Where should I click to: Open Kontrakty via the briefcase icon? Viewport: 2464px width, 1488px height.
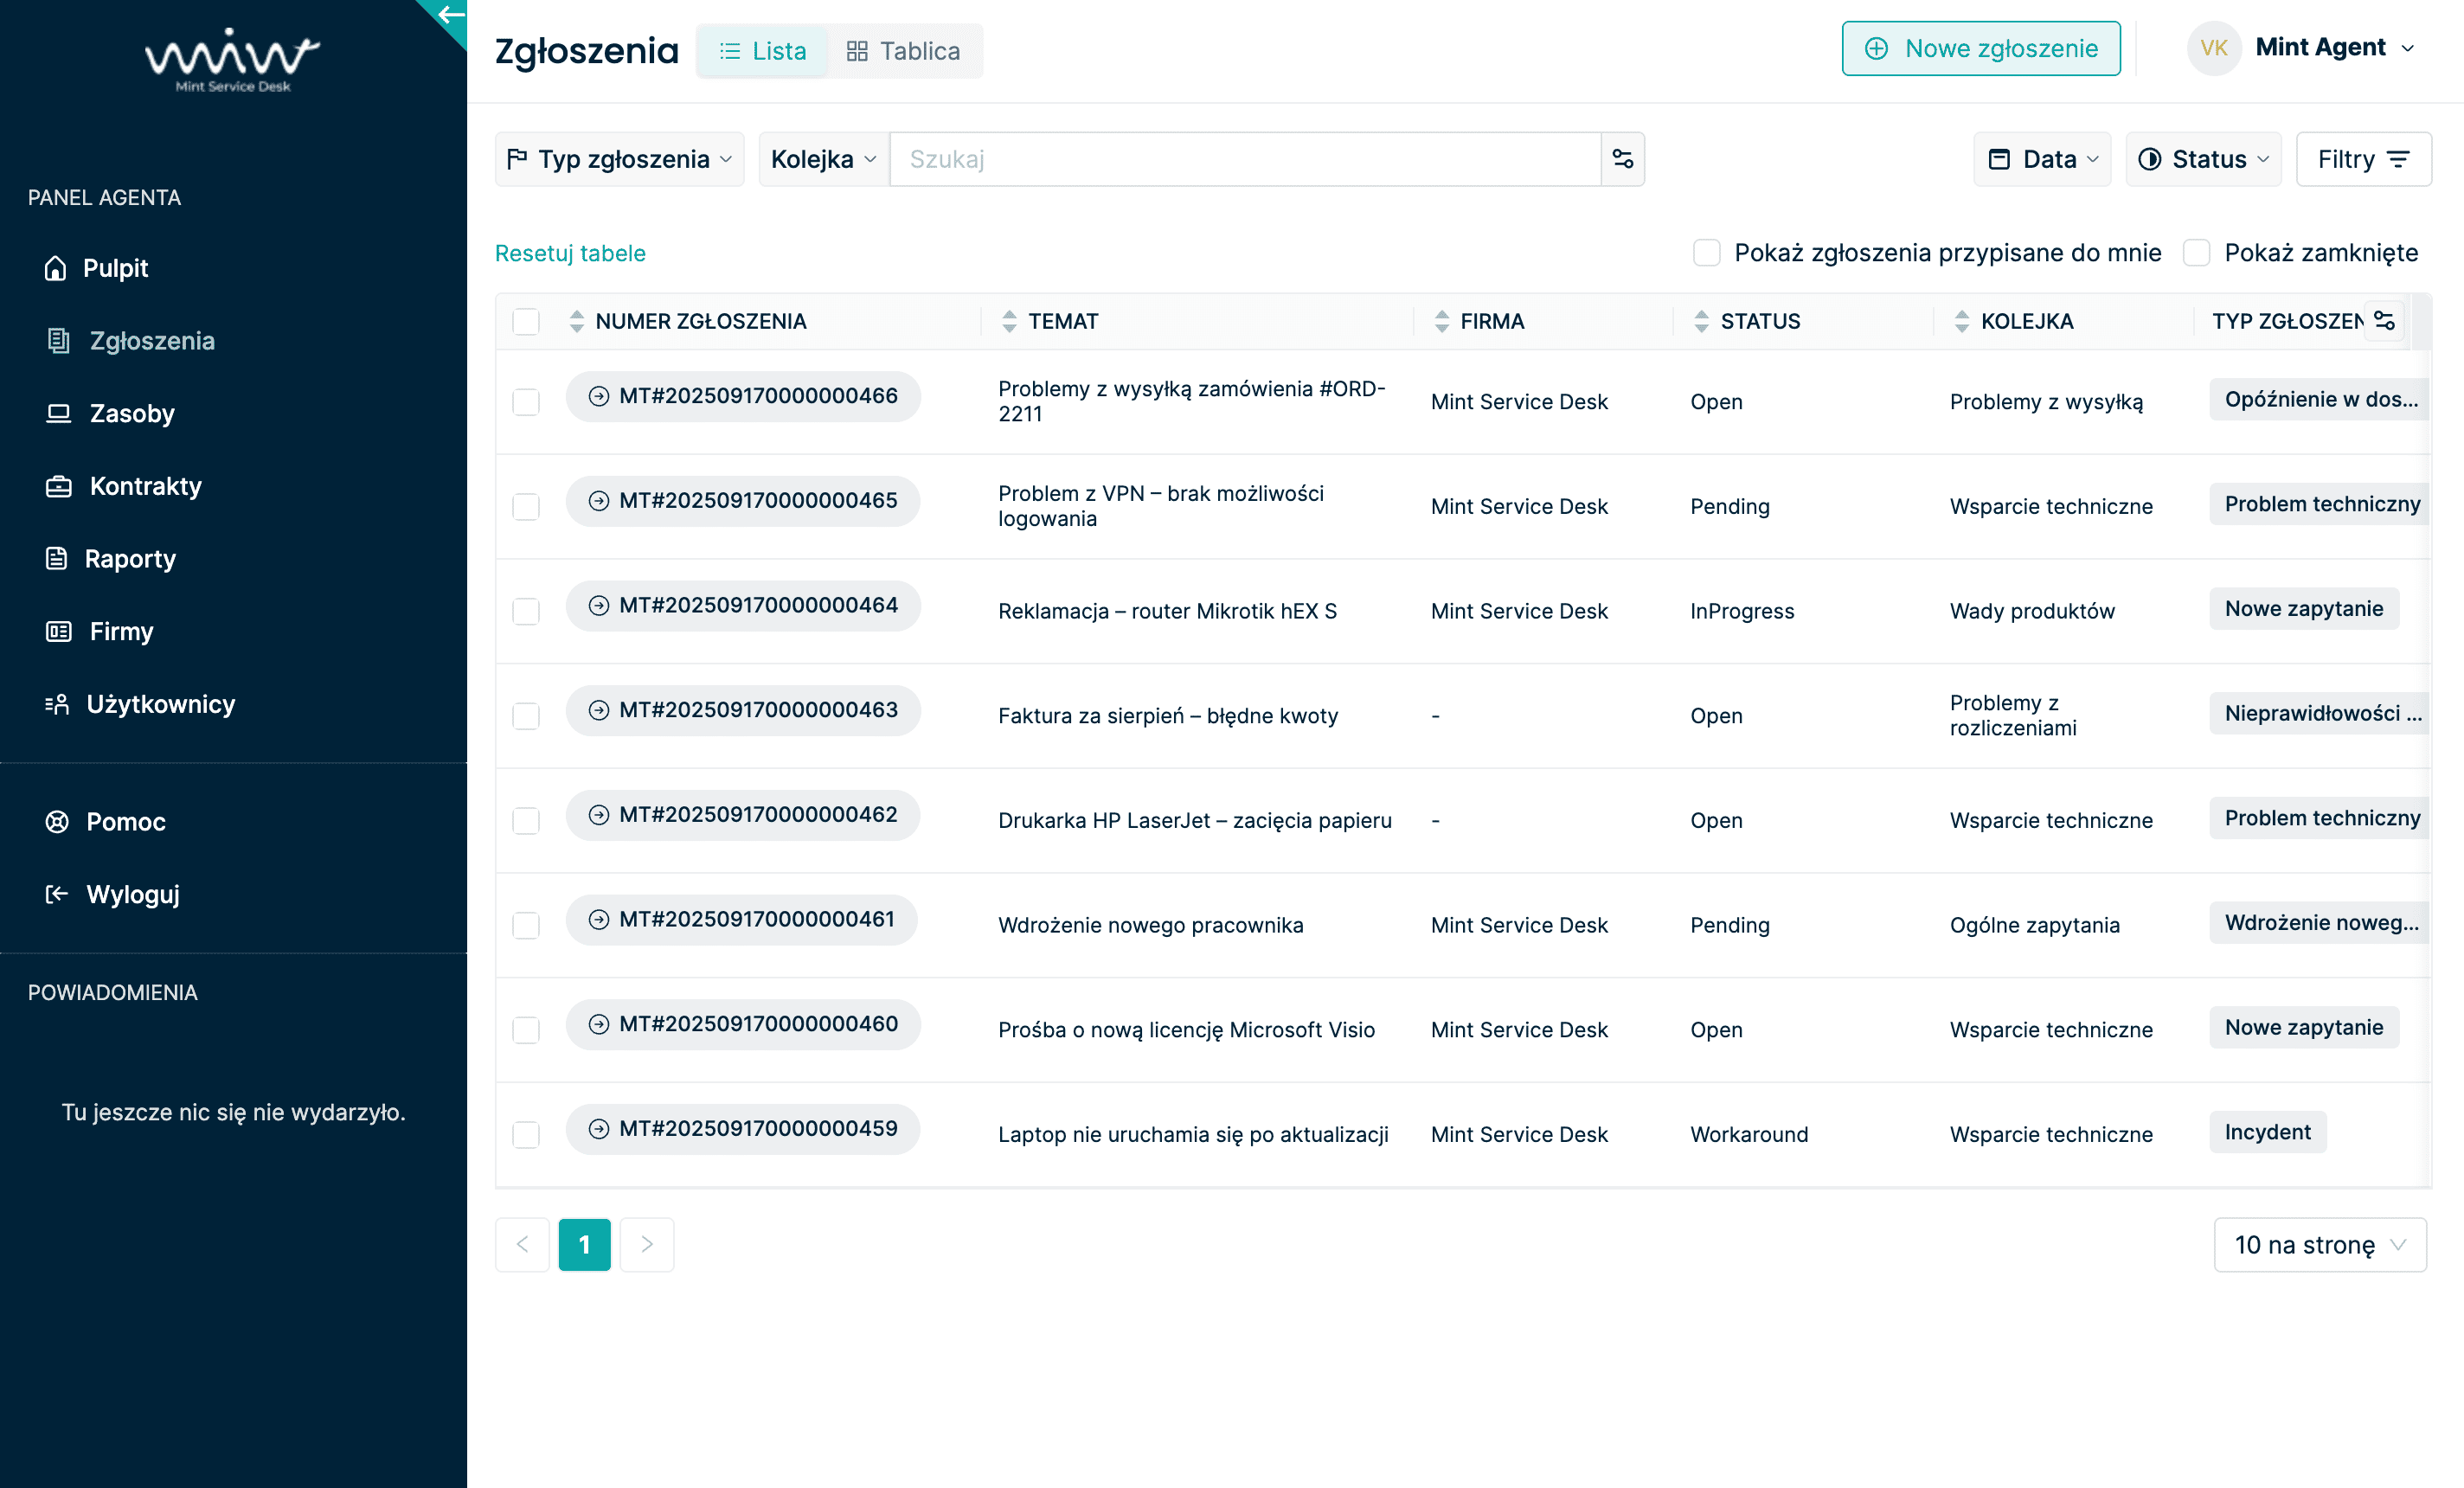pos(58,486)
